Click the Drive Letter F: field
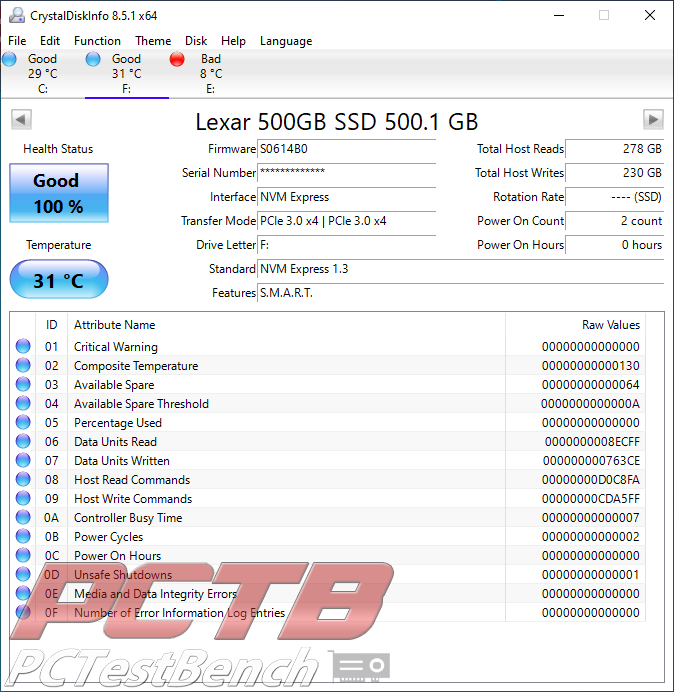 346,244
